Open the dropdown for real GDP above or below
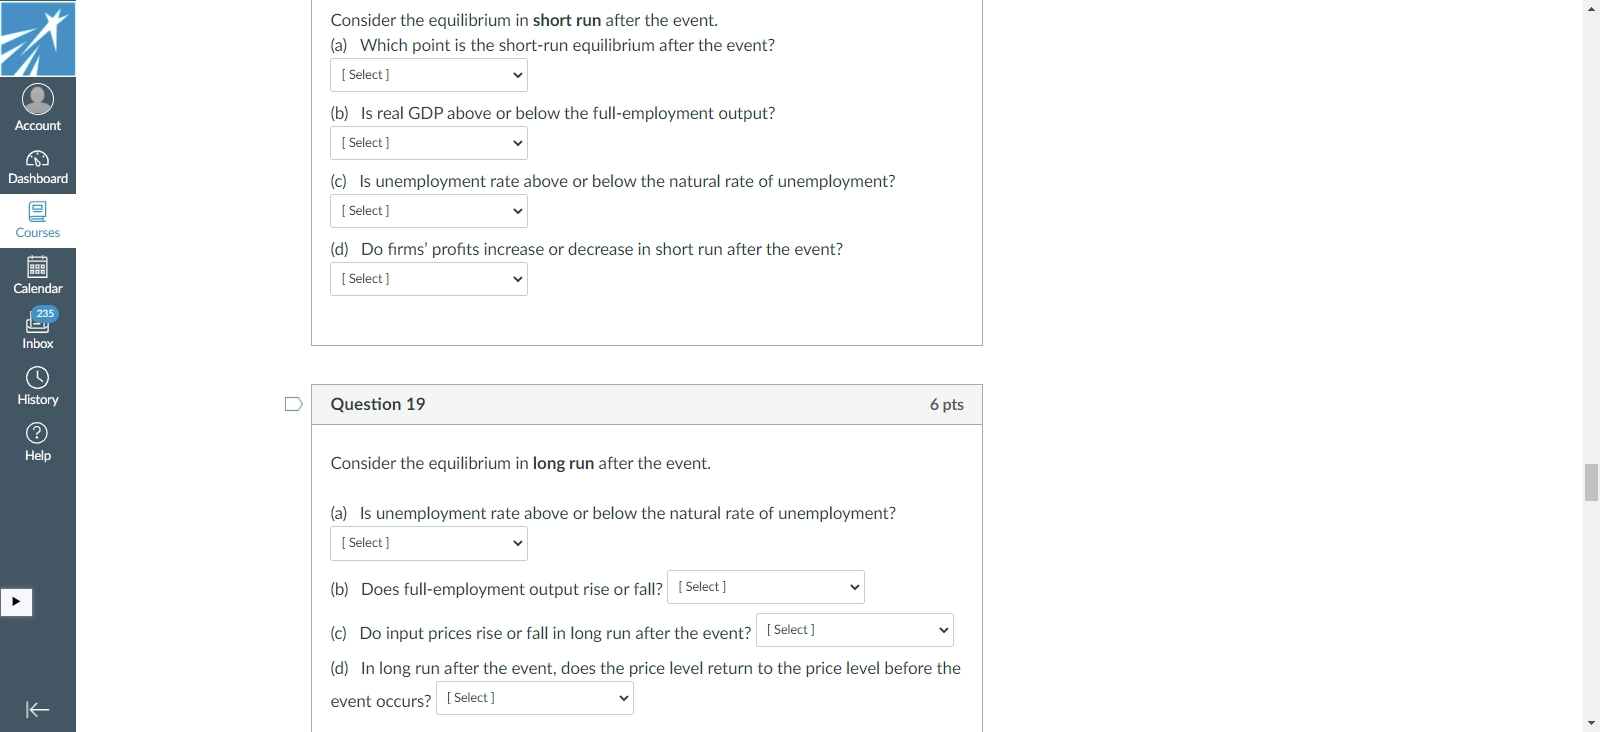Image resolution: width=1600 pixels, height=732 pixels. coord(428,142)
